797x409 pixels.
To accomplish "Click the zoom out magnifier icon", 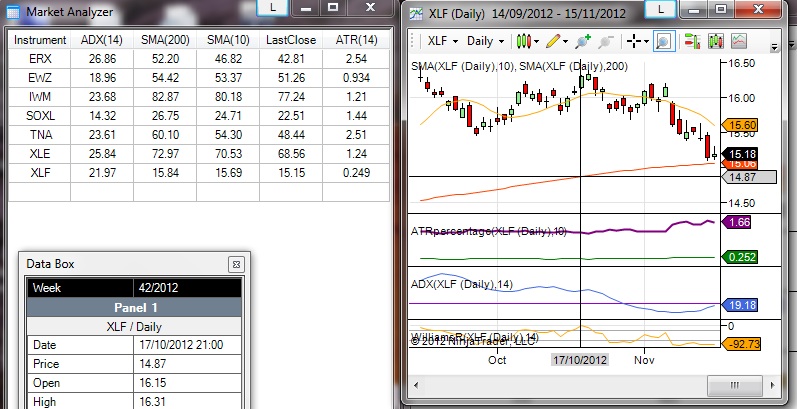I will point(606,41).
